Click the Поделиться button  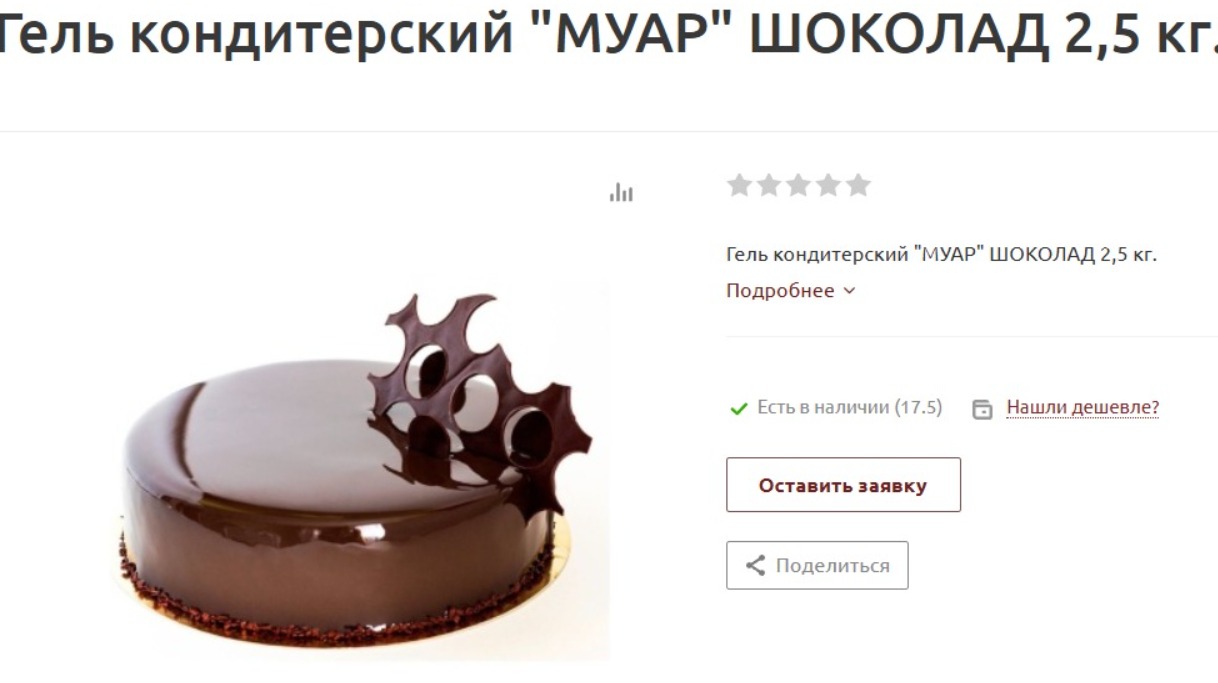(817, 565)
